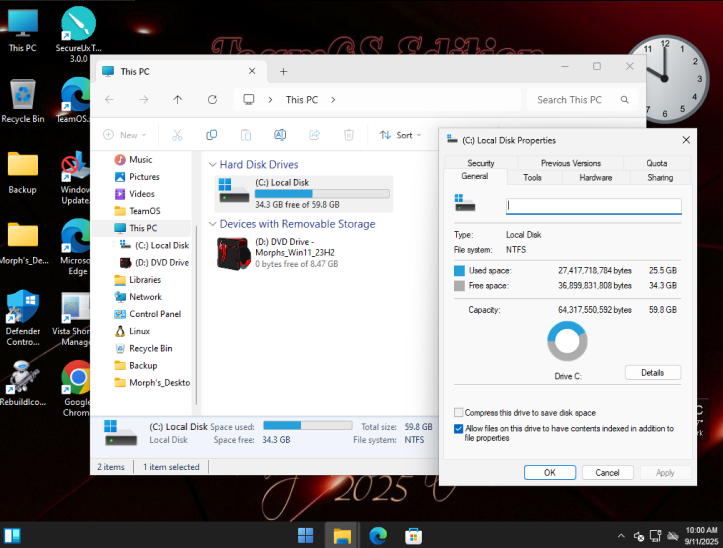
Task: Click Cancel in Local Disk Properties
Action: (607, 472)
